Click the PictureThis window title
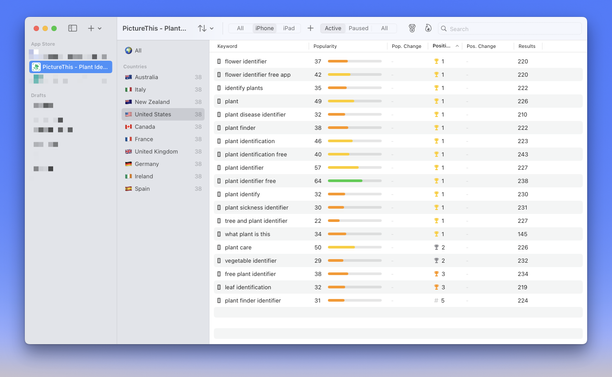This screenshot has width=612, height=377. 154,28
